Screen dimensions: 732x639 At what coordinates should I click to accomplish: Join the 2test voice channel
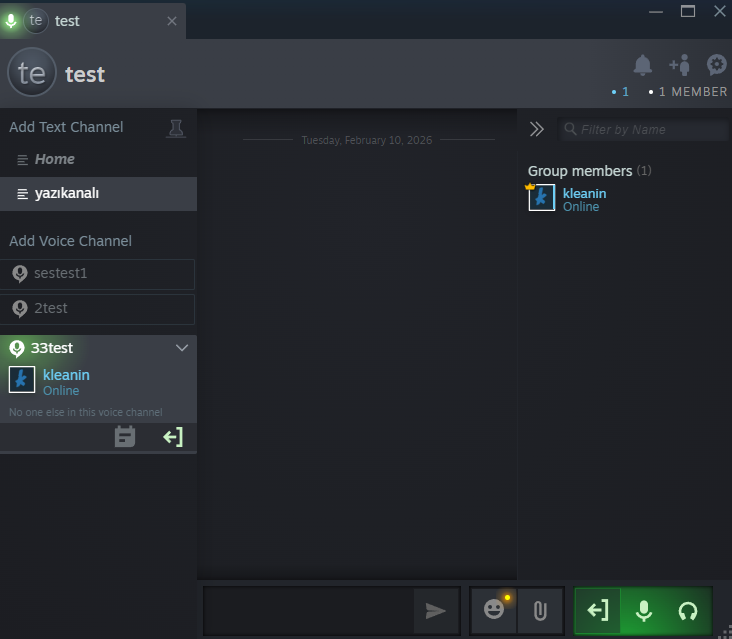(97, 309)
